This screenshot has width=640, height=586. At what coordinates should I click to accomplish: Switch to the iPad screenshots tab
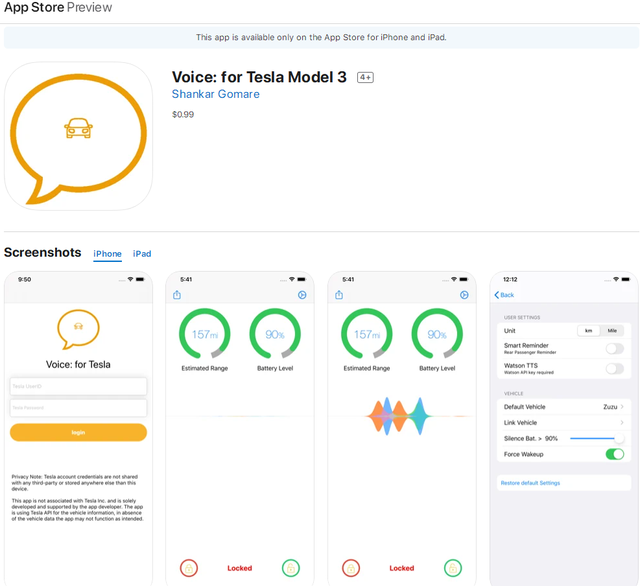(x=142, y=254)
